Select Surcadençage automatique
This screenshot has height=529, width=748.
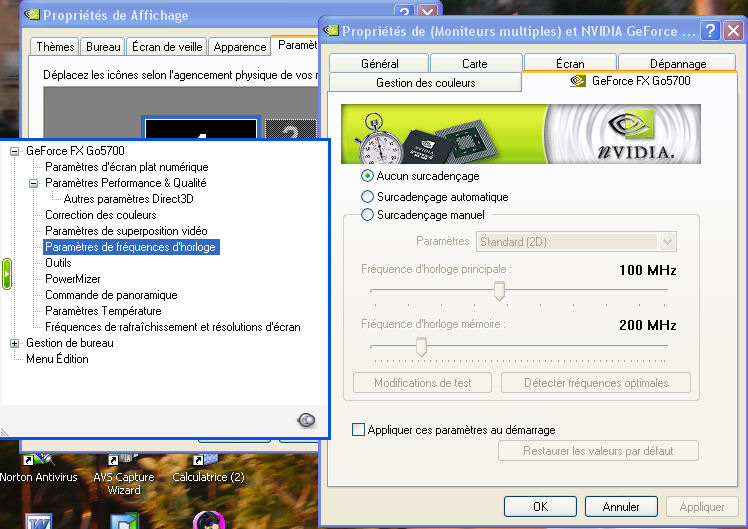pos(435,197)
